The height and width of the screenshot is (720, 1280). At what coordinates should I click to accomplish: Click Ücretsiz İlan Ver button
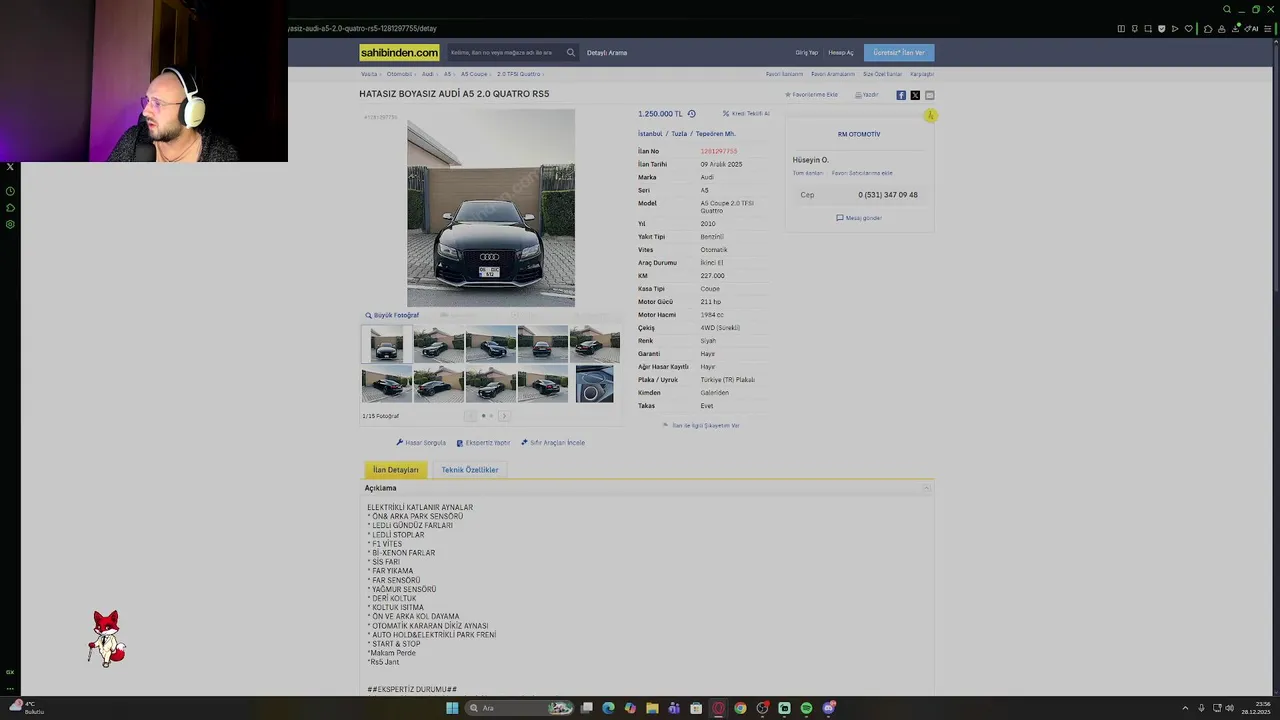899,52
